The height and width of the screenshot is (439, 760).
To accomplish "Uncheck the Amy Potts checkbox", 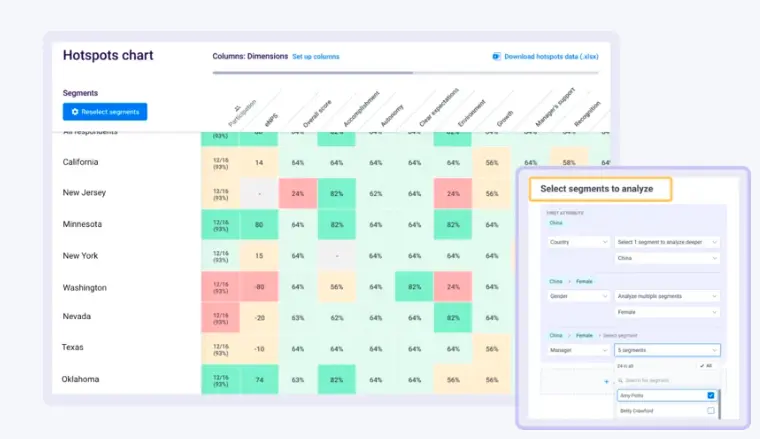I will pyautogui.click(x=711, y=395).
